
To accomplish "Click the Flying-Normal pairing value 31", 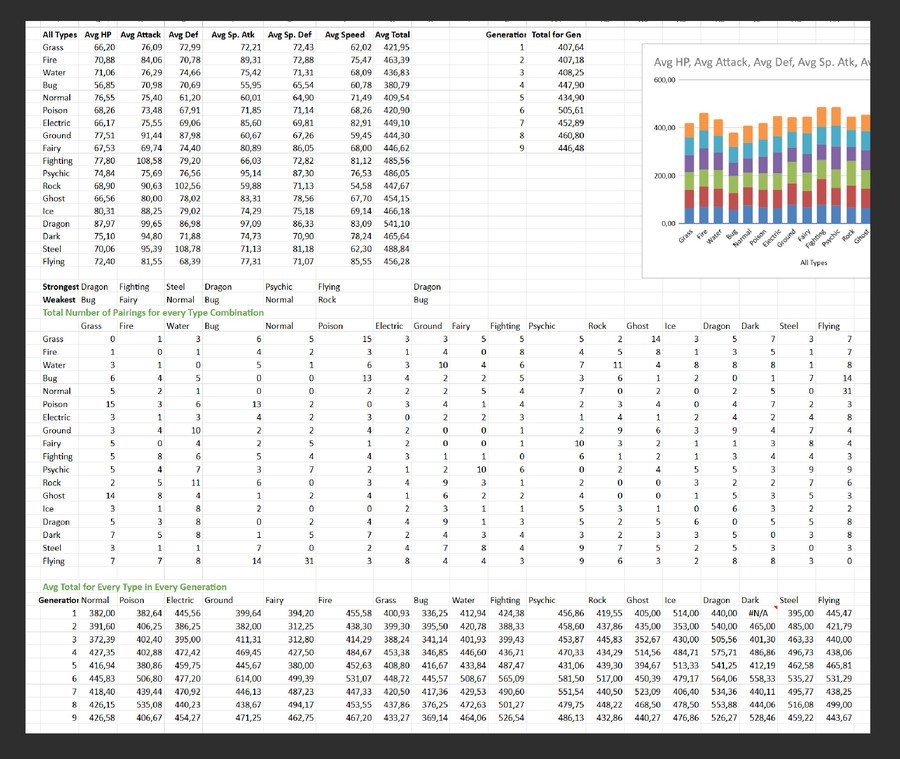I will pos(309,561).
